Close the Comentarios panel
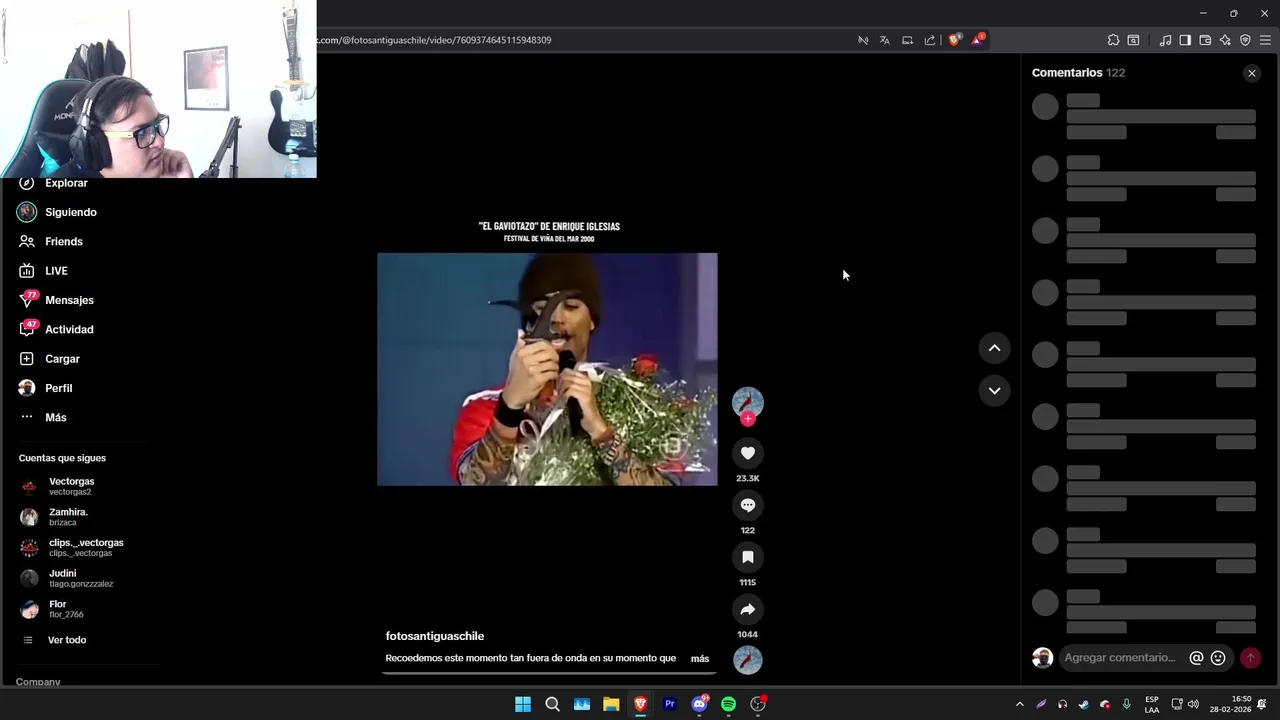The height and width of the screenshot is (720, 1280). pyautogui.click(x=1251, y=73)
